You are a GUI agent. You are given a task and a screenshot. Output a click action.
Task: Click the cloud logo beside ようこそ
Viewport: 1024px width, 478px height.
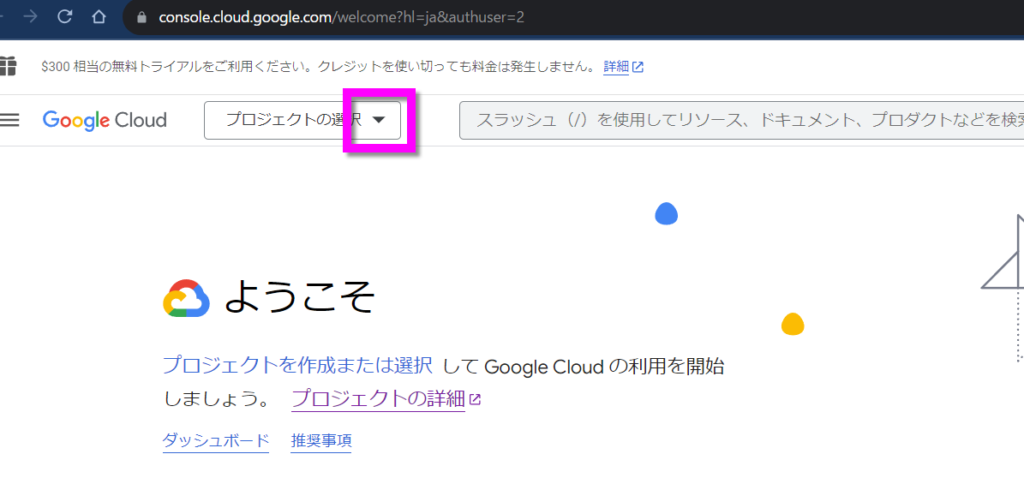(x=186, y=298)
